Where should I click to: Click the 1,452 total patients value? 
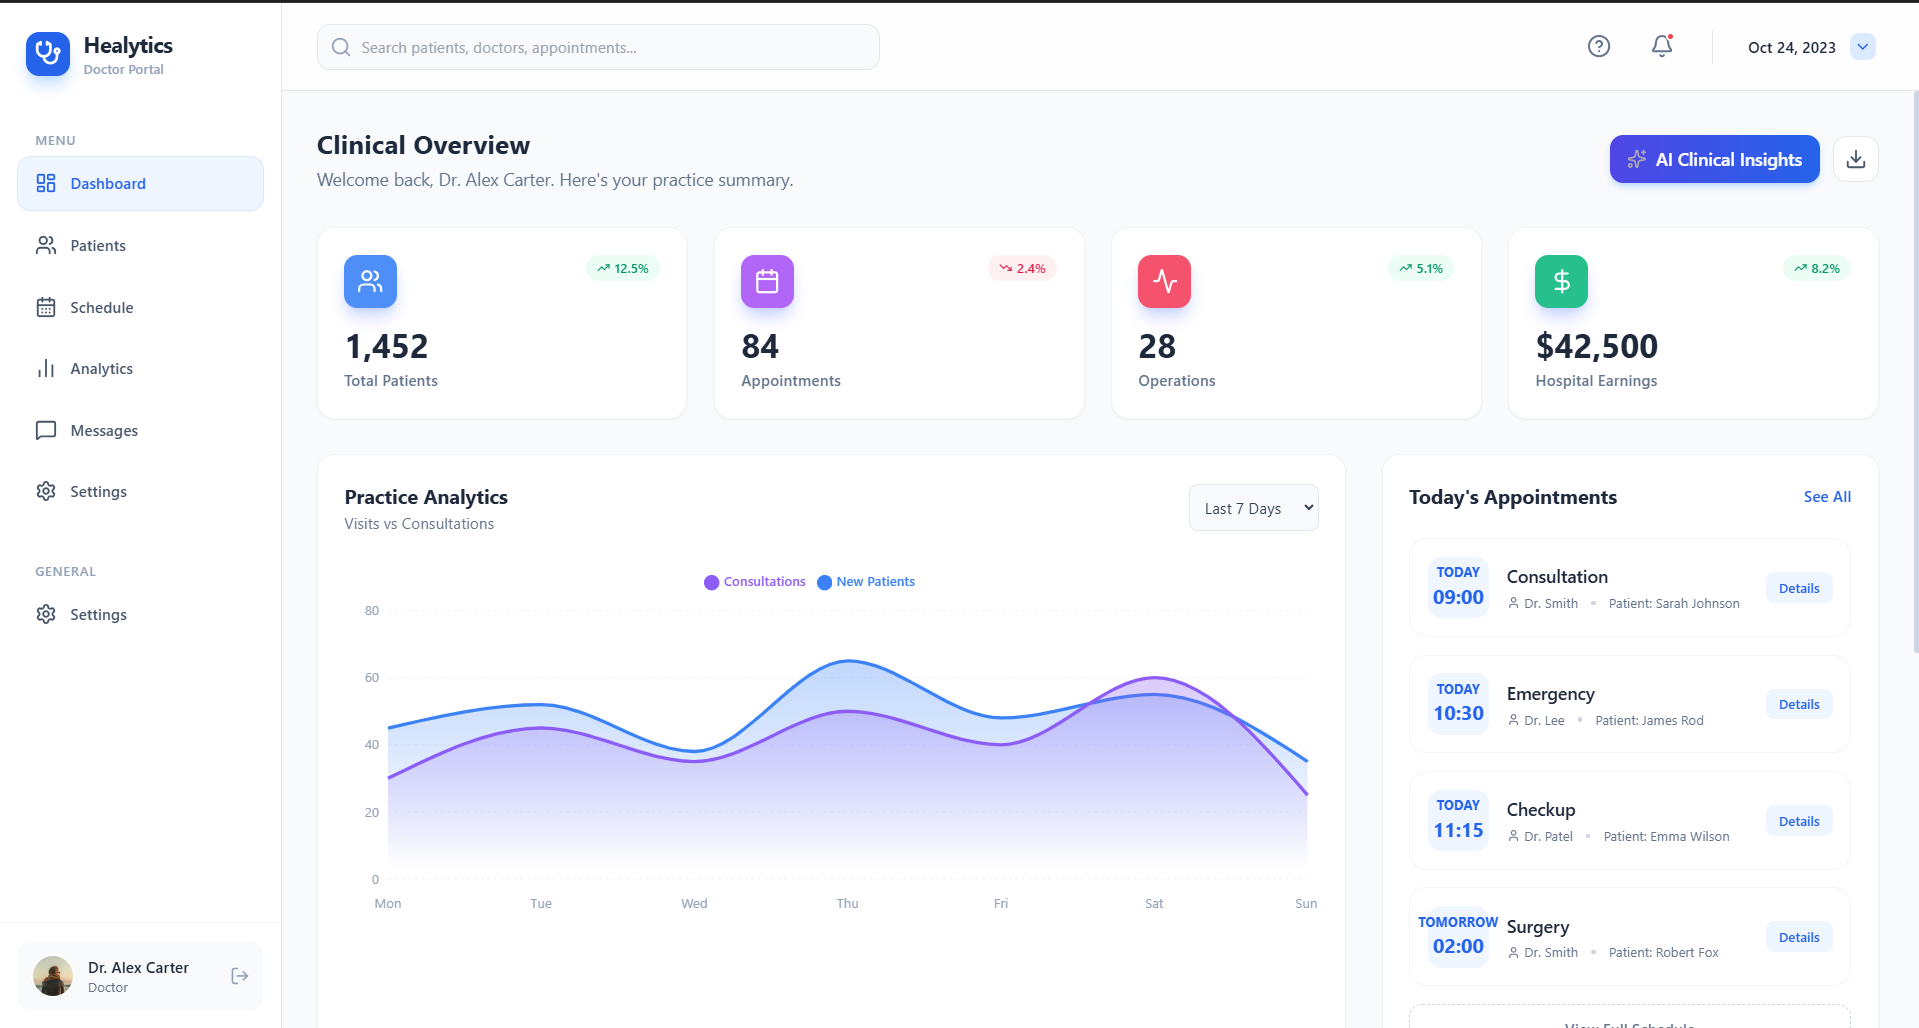coord(386,346)
